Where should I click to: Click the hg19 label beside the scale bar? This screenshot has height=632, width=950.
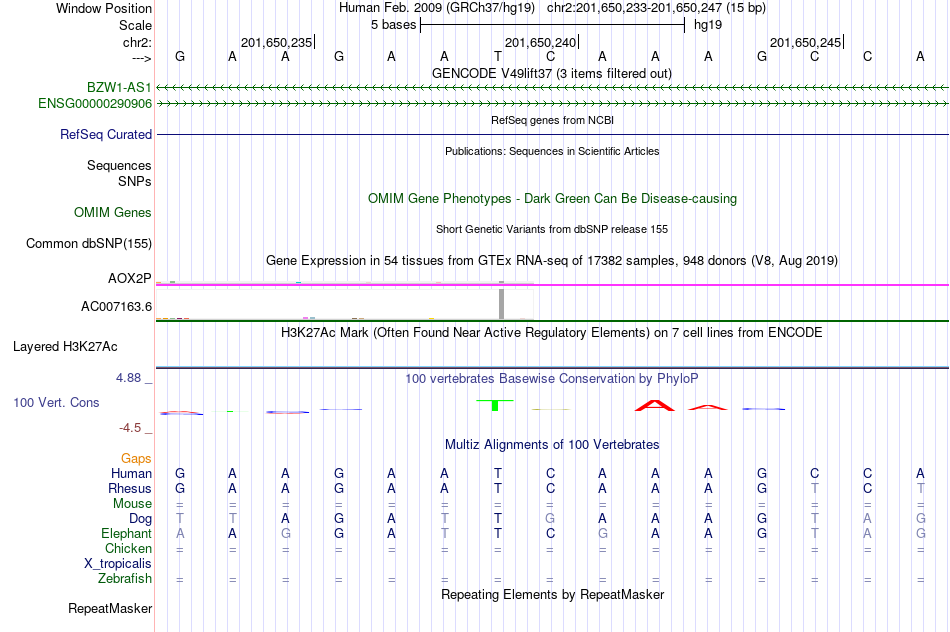pyautogui.click(x=708, y=25)
